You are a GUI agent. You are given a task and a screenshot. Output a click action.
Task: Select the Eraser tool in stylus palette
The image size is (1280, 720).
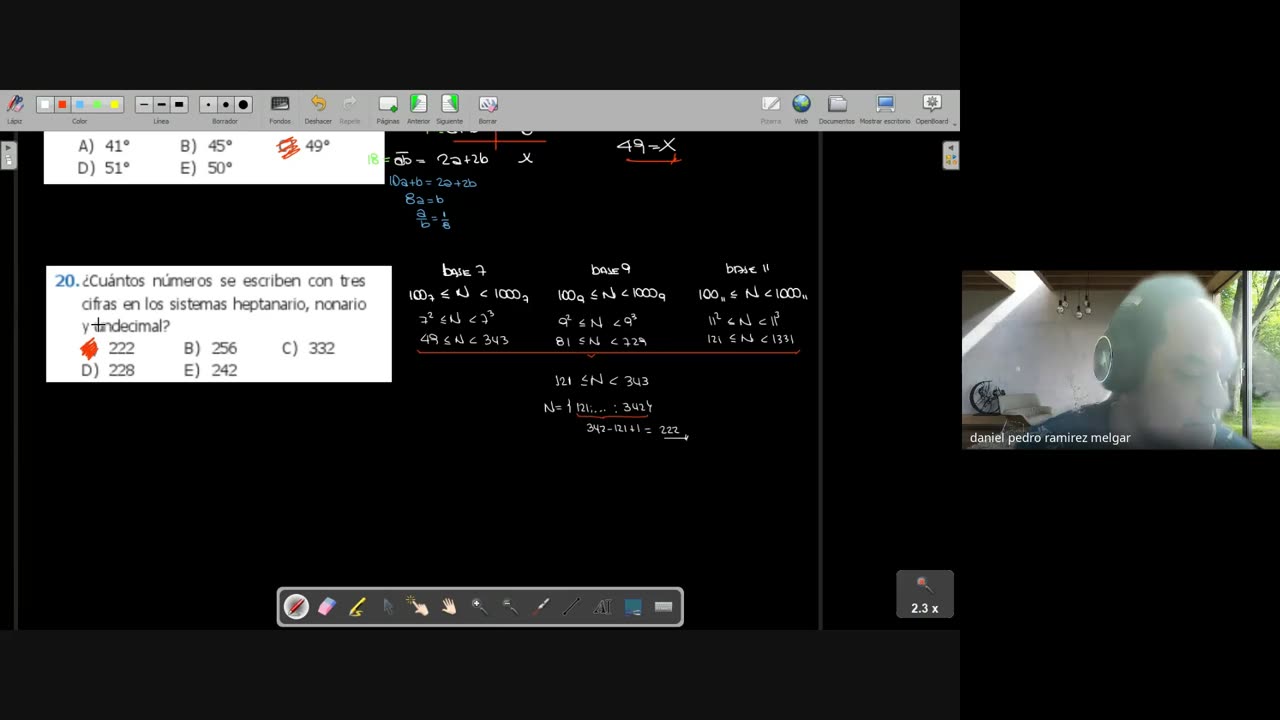pos(327,606)
